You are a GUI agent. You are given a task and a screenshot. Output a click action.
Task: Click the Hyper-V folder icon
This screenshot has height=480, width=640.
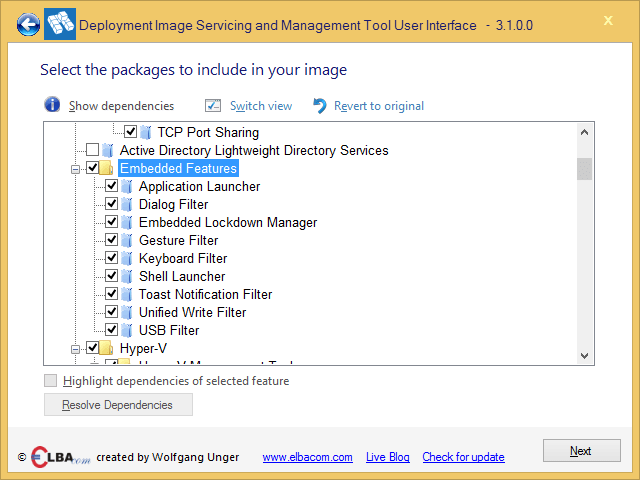tap(106, 348)
